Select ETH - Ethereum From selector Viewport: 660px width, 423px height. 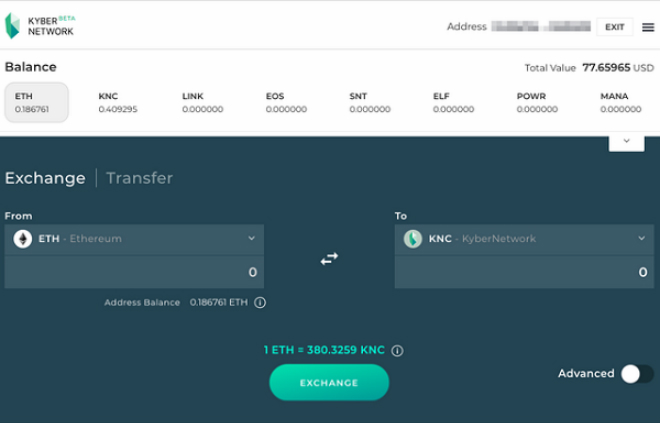click(134, 239)
